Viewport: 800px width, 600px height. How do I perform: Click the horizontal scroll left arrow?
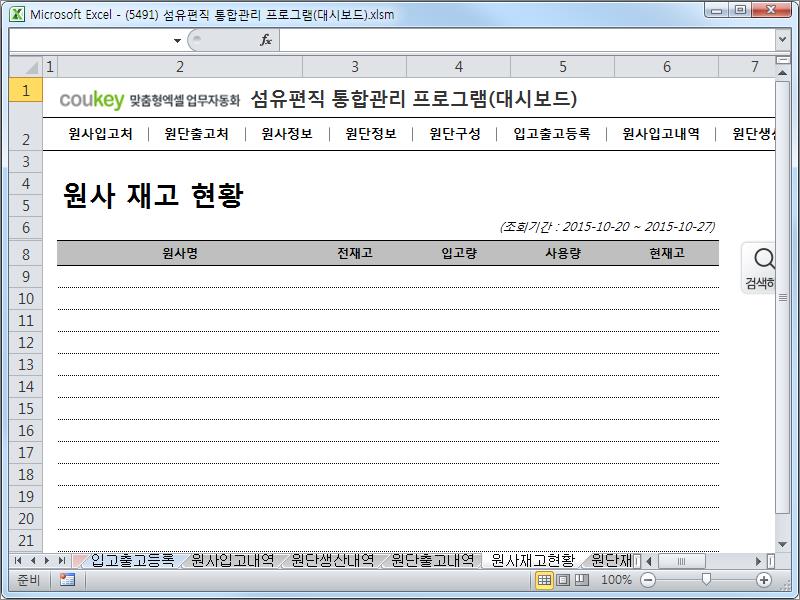click(649, 561)
